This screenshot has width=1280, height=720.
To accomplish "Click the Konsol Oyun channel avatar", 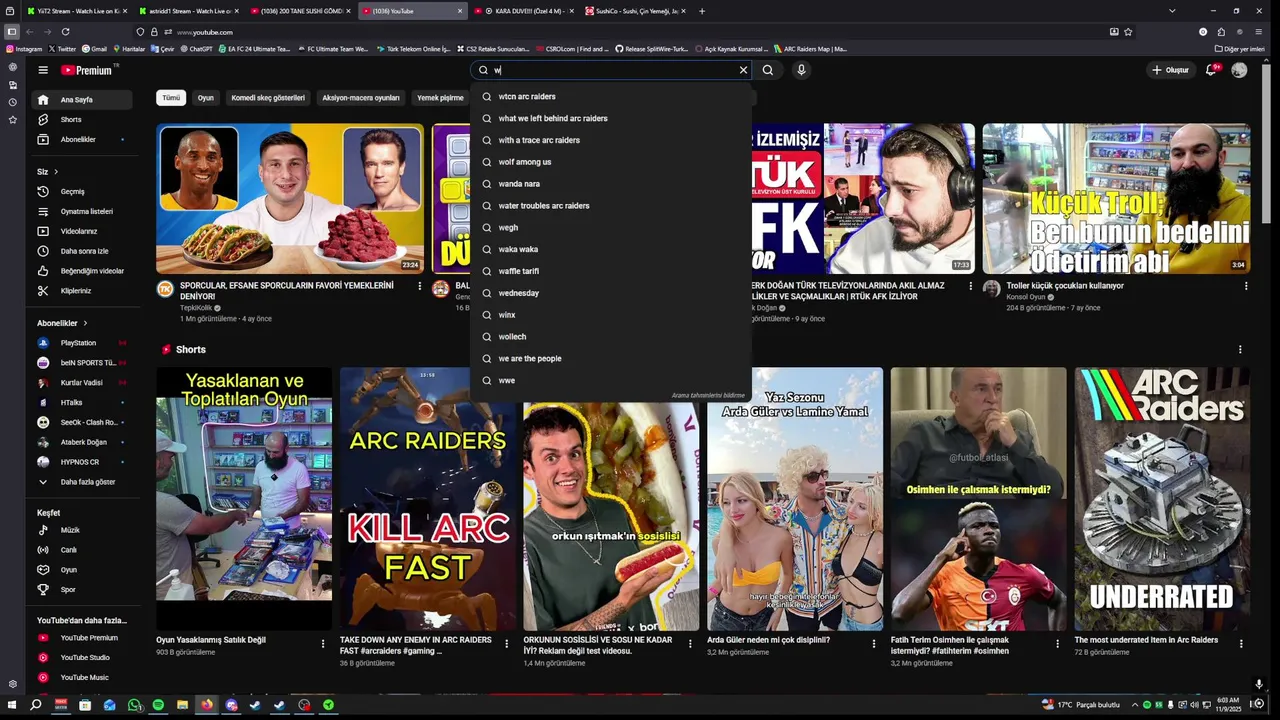I will tap(991, 289).
